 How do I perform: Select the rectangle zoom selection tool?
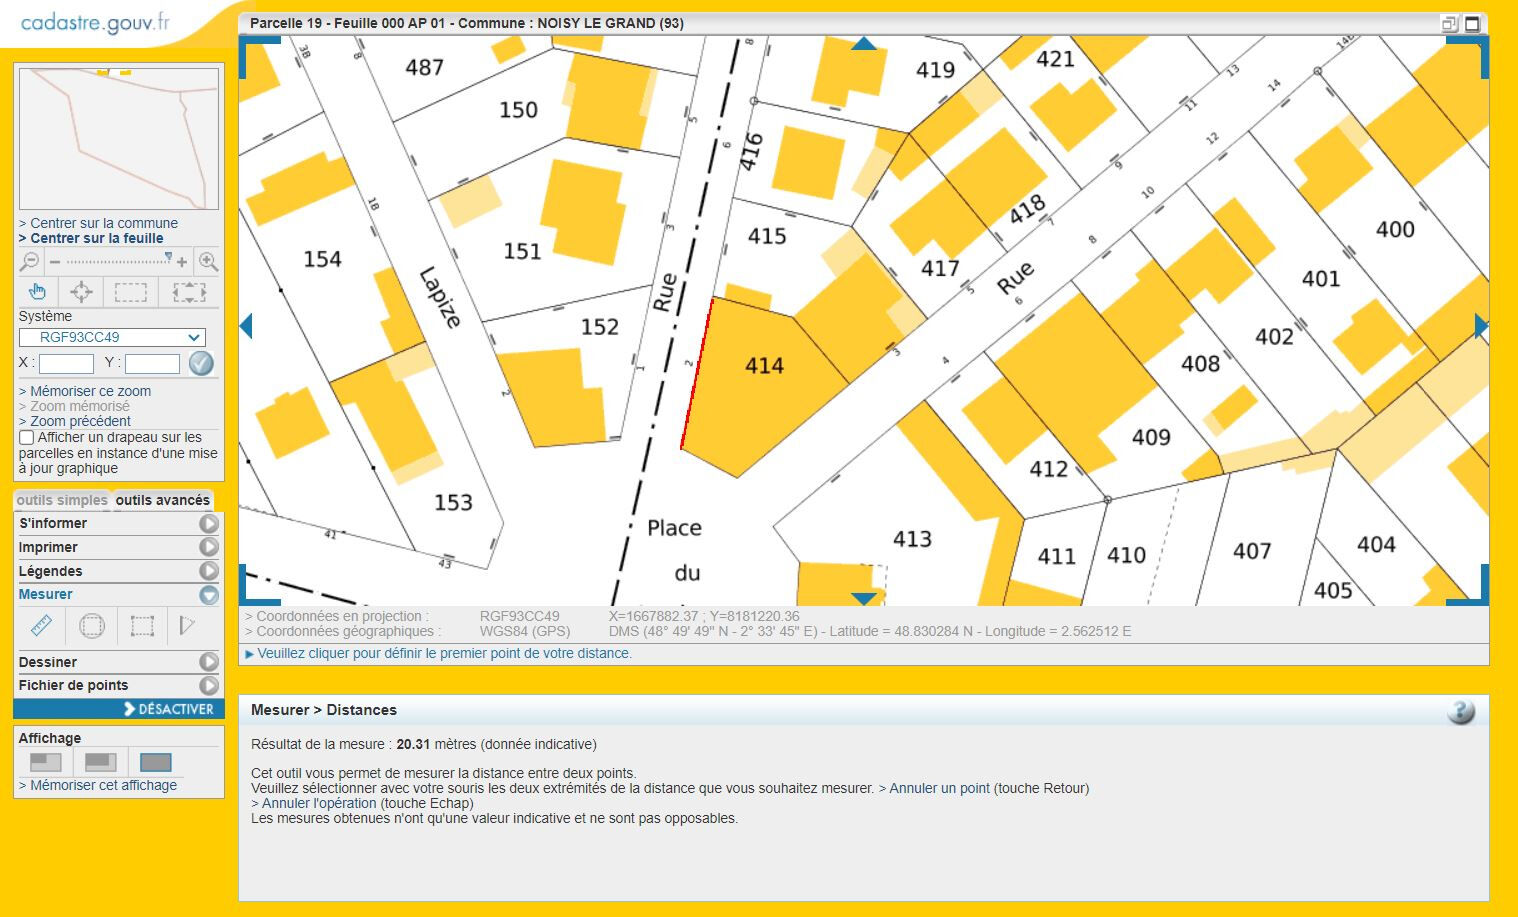click(131, 292)
